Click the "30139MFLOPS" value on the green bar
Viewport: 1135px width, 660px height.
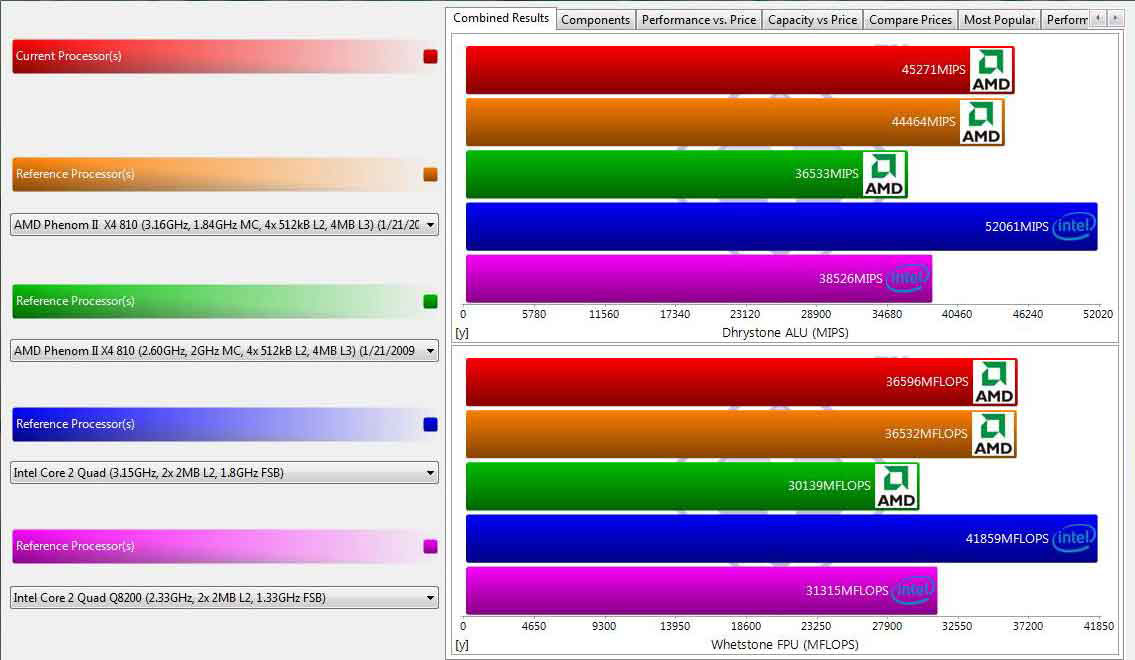829,486
